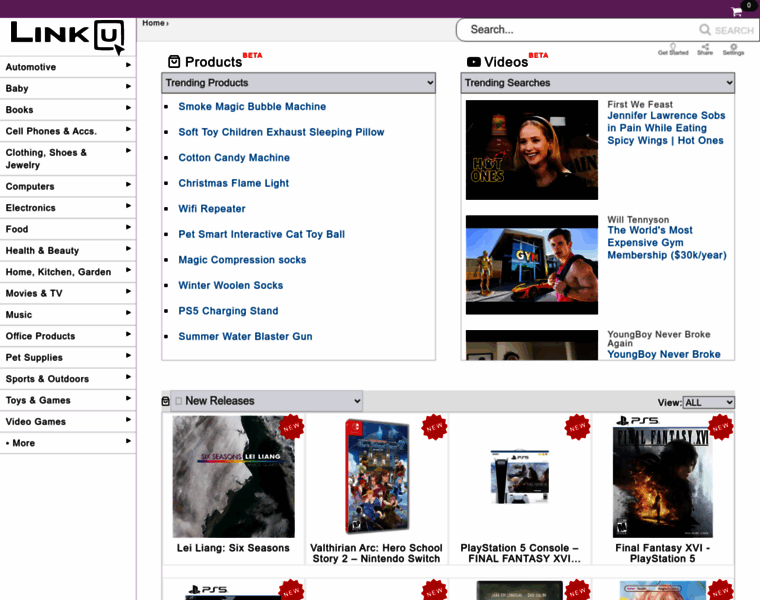Open Summer Water Blaster Gun link
The image size is (760, 600).
point(245,336)
